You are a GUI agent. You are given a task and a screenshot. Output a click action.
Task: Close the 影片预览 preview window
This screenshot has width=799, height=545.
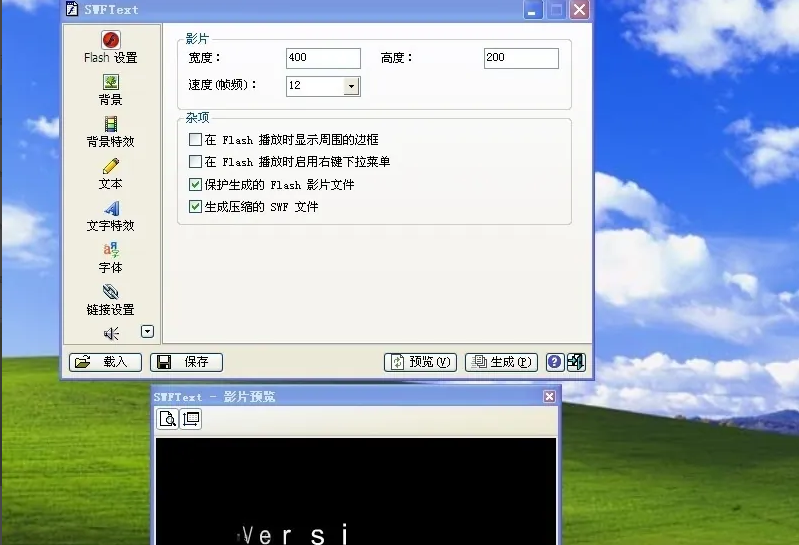point(549,396)
